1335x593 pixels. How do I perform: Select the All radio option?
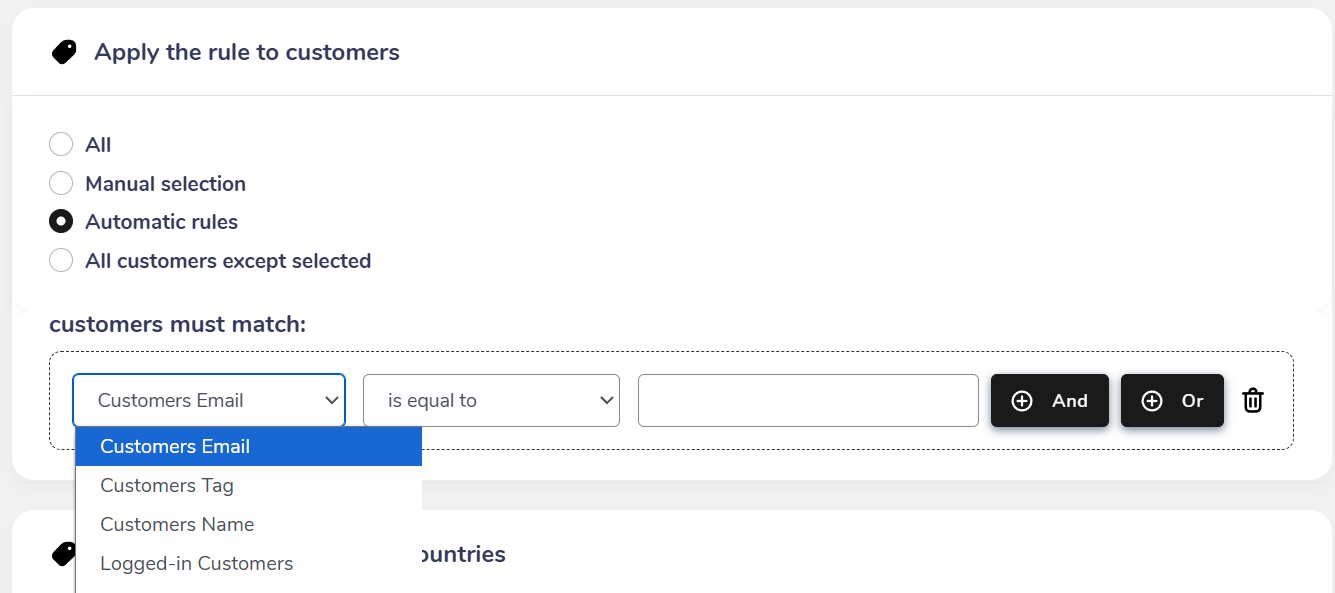click(x=61, y=145)
